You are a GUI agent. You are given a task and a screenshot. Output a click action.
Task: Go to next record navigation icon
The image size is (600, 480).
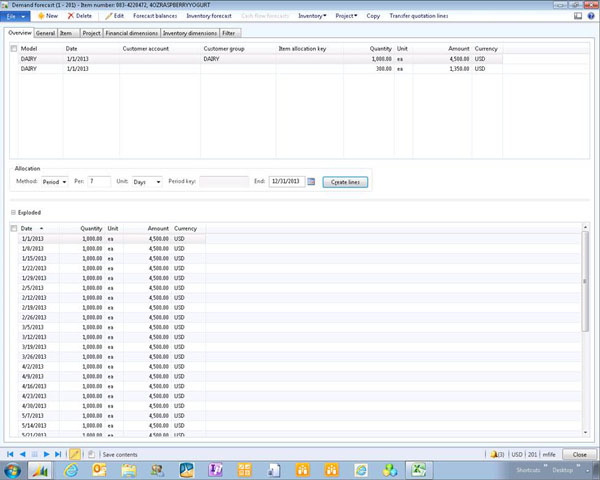click(46, 454)
